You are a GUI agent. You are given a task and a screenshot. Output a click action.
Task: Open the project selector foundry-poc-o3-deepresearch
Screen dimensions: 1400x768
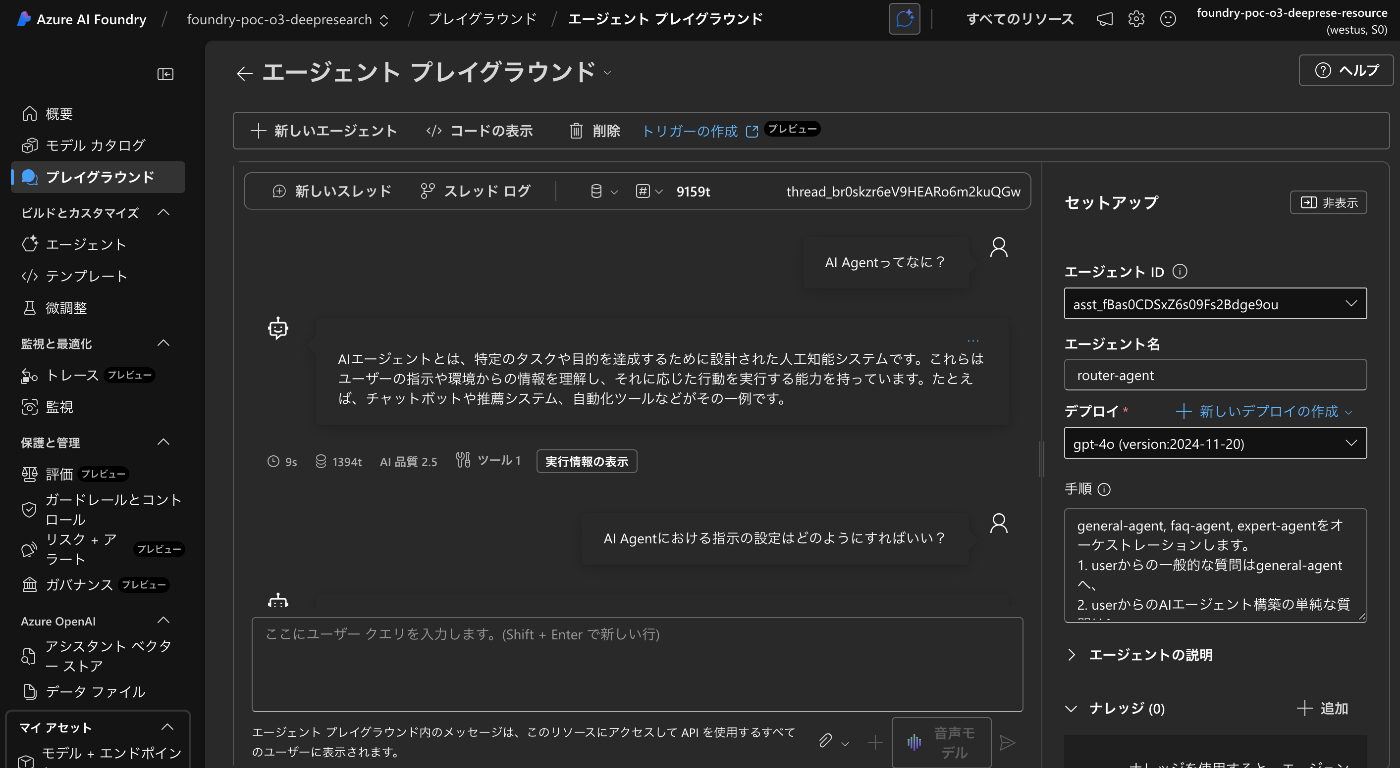288,19
